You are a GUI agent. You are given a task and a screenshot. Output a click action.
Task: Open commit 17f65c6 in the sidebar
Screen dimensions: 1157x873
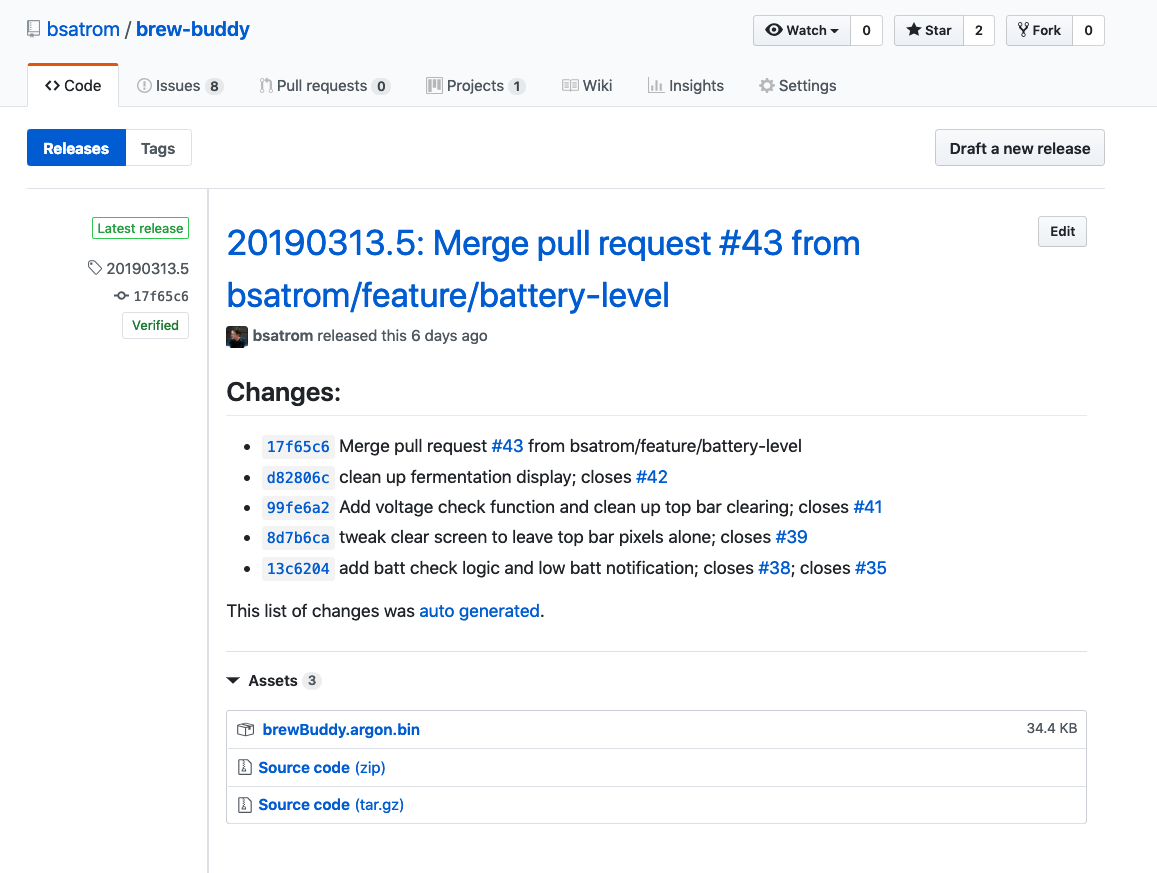pos(161,296)
